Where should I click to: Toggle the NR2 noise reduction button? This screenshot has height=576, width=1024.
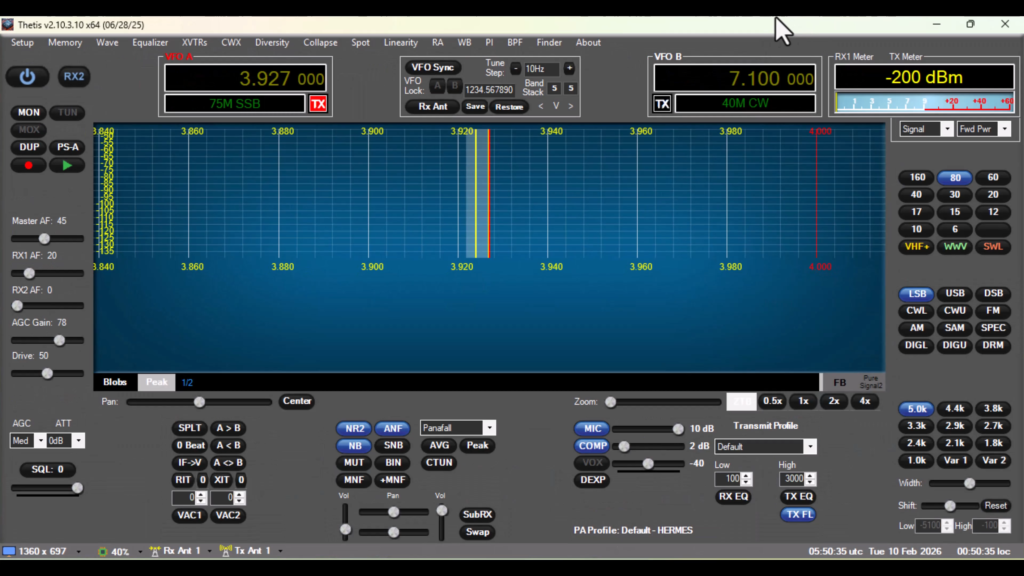pos(355,429)
